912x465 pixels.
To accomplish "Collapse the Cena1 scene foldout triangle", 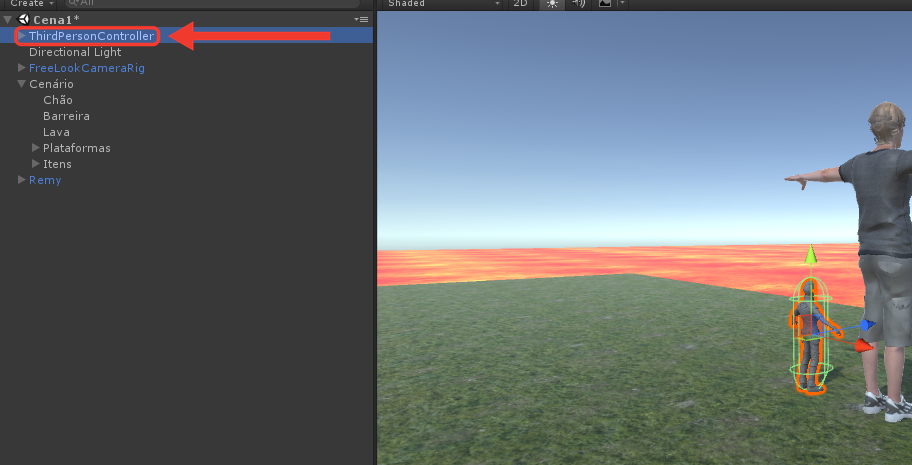I will point(8,20).
